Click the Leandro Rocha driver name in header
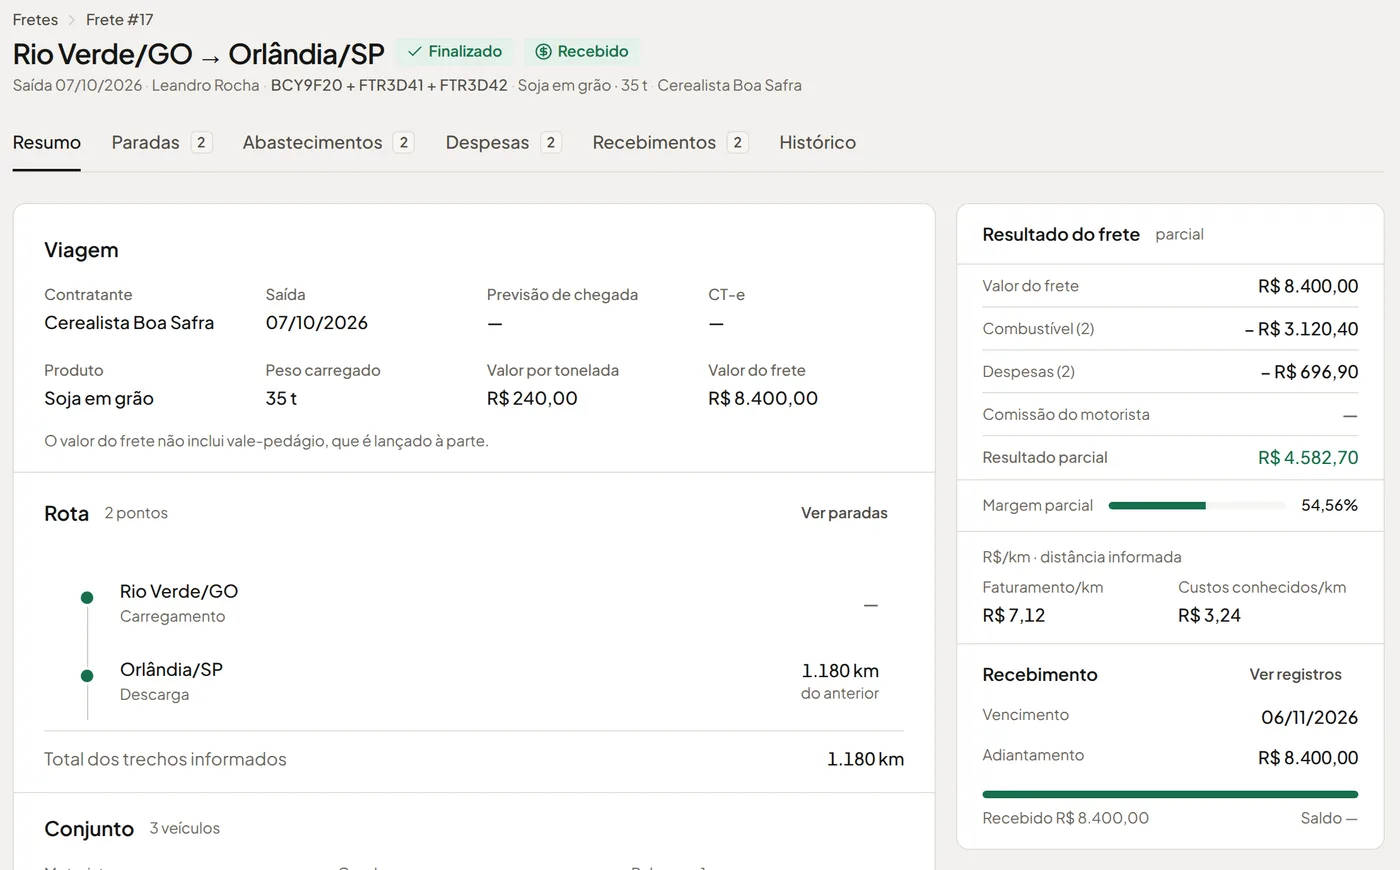Screen dimensions: 1400x870 click(205, 86)
